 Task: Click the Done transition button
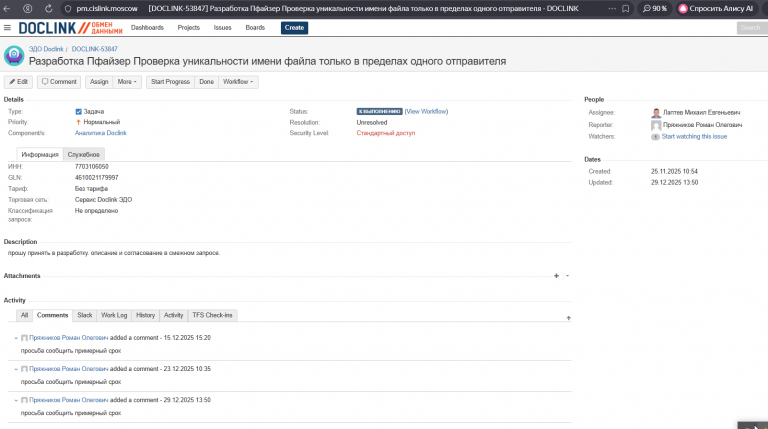(x=206, y=82)
